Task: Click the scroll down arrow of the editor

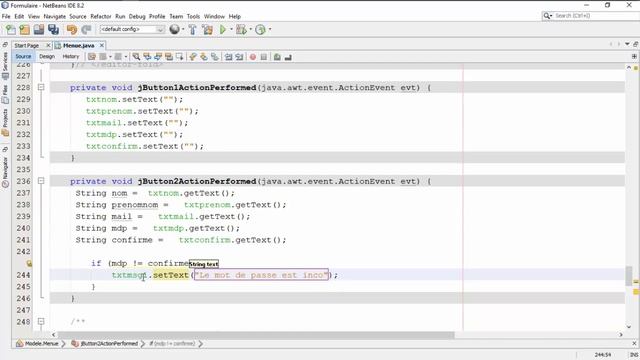Action: click(629, 327)
